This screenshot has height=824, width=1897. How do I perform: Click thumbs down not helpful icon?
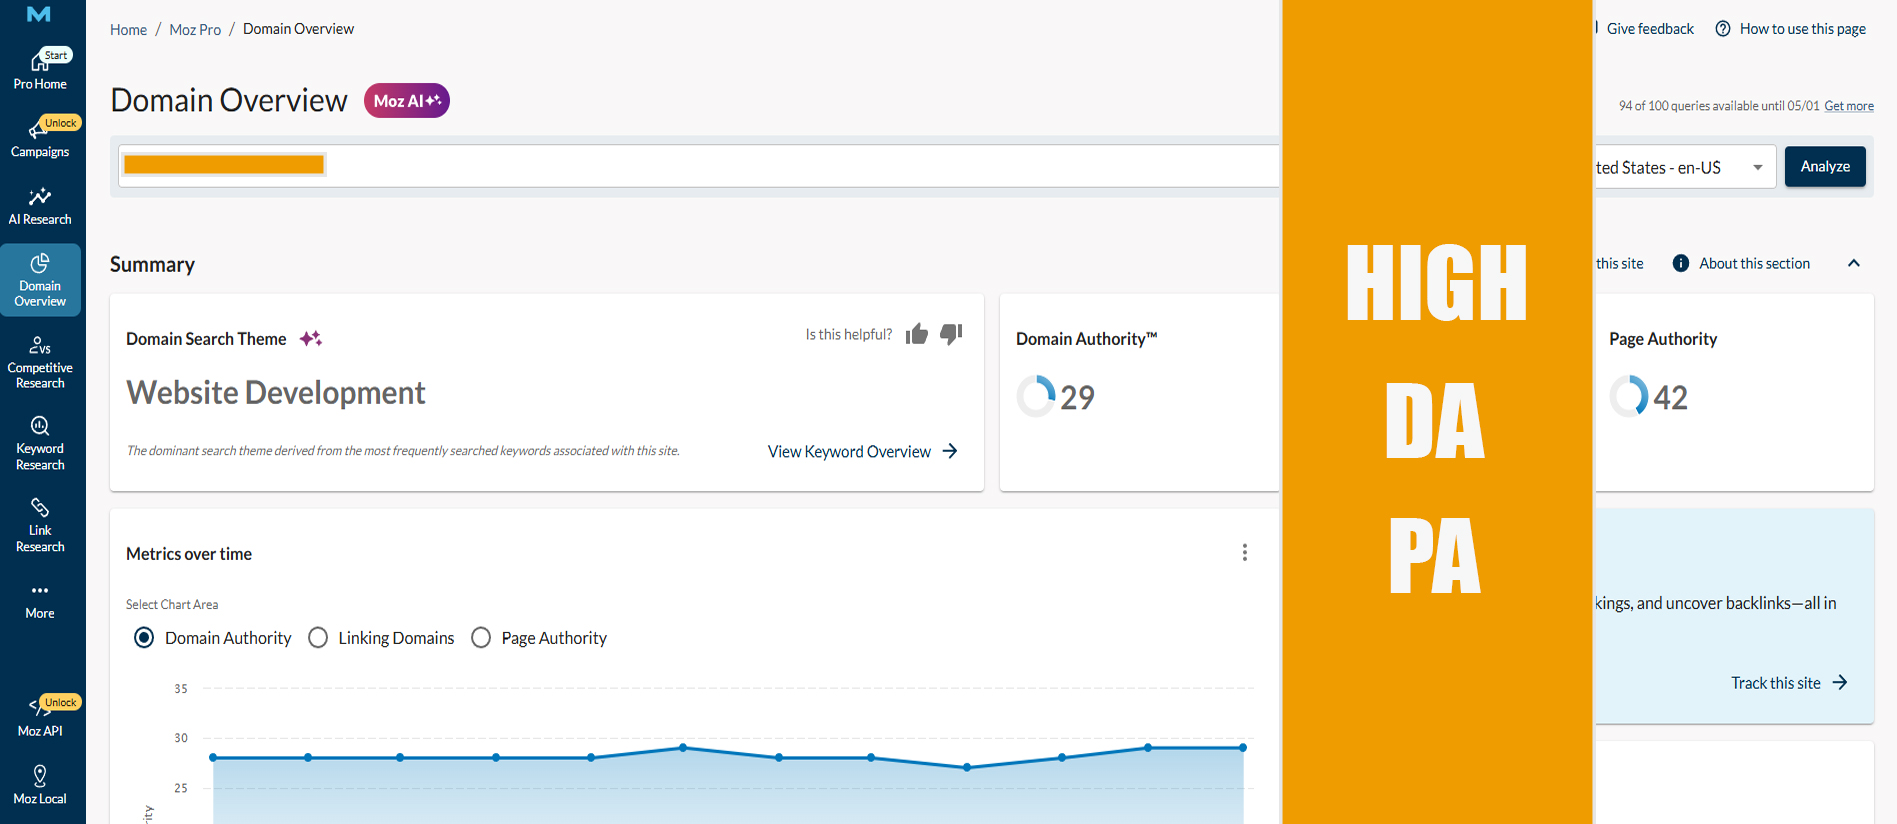pos(951,334)
